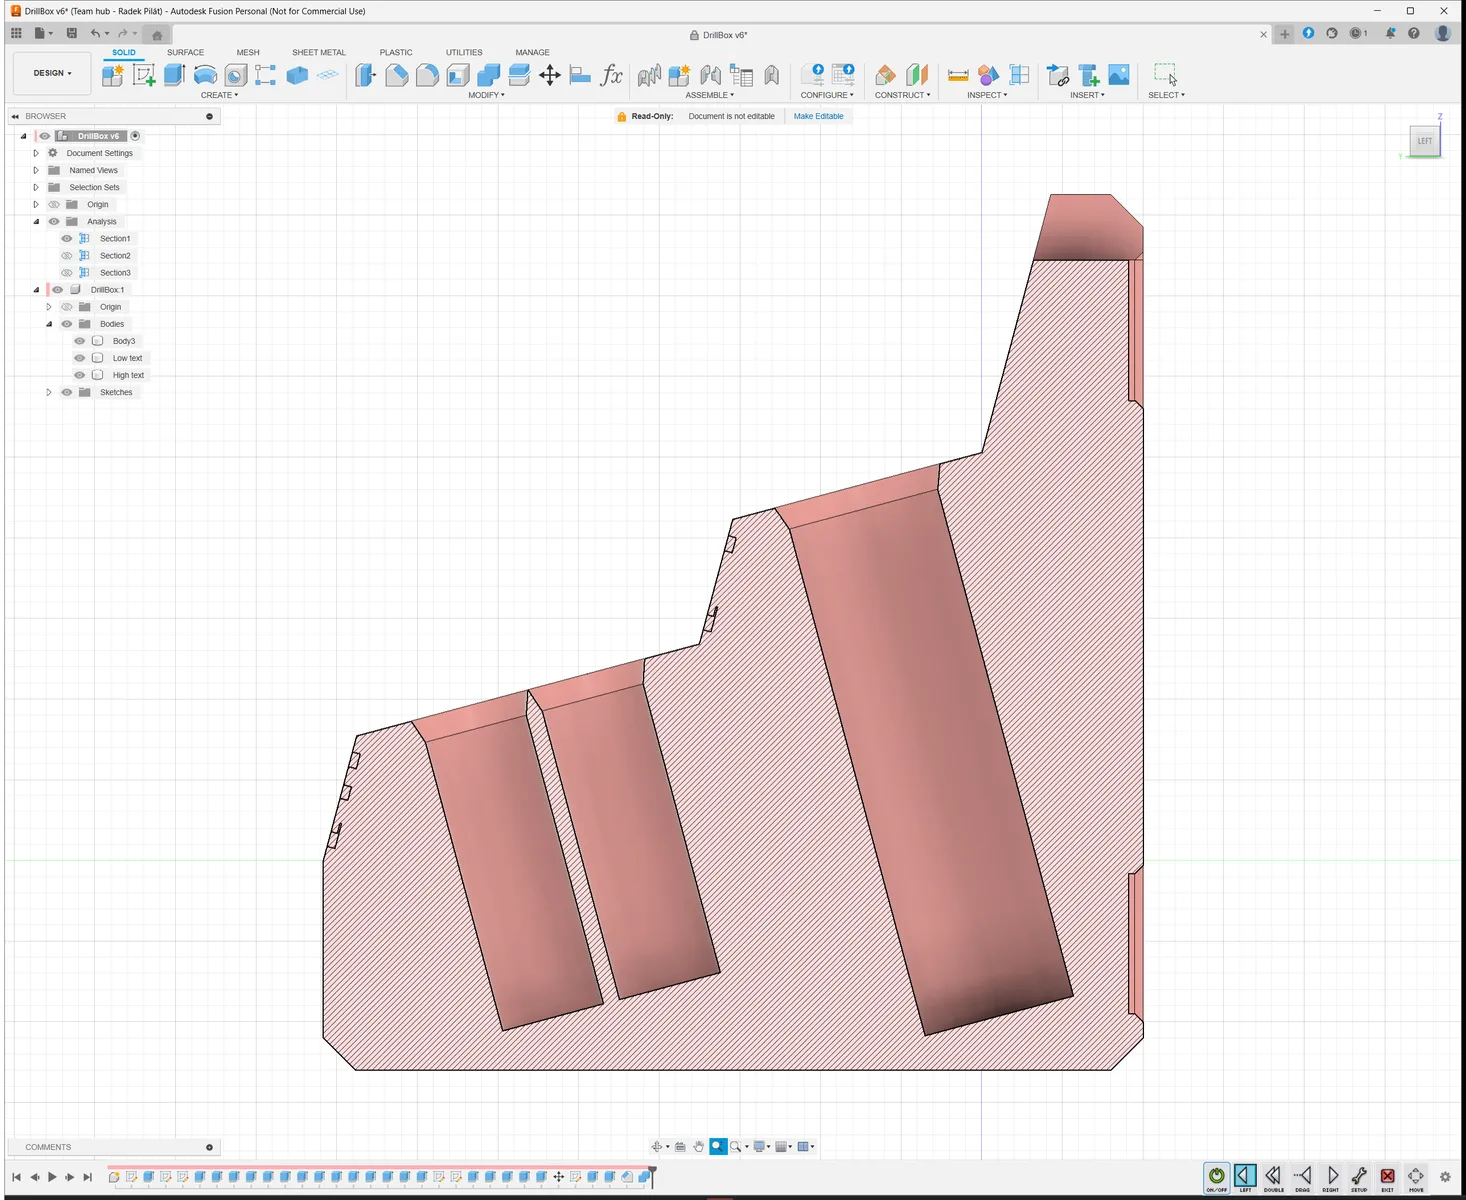Screen dimensions: 1466x1200
Task: Hide the High text body
Action: (x=80, y=375)
